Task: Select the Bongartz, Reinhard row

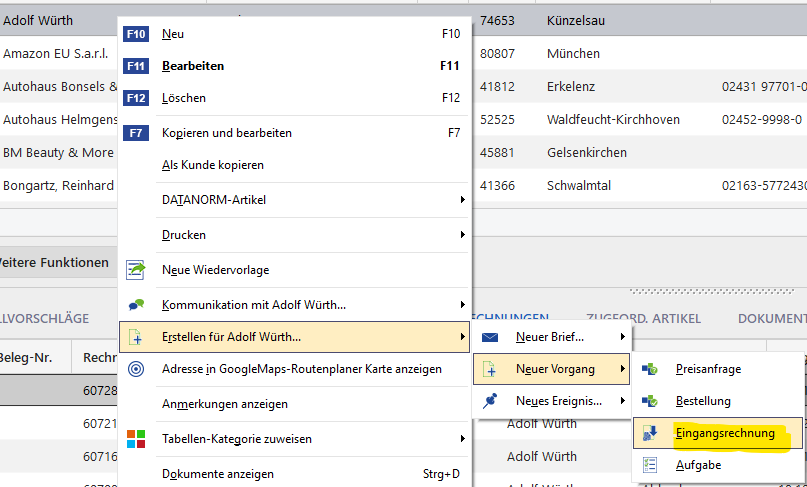Action: tap(404, 185)
